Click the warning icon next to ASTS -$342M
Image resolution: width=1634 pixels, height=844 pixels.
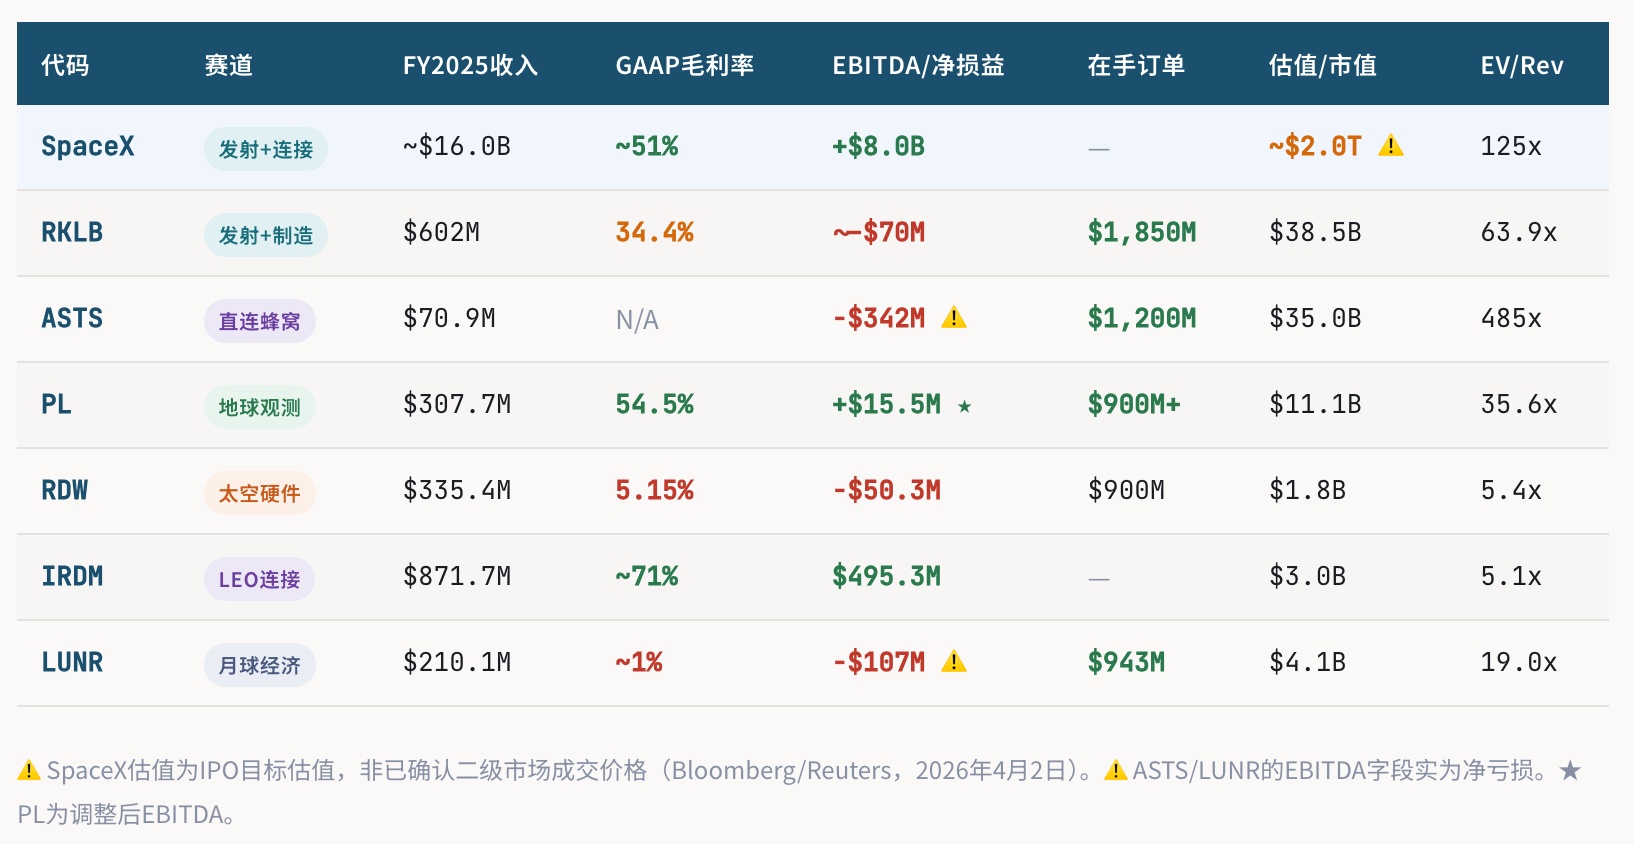coord(954,318)
